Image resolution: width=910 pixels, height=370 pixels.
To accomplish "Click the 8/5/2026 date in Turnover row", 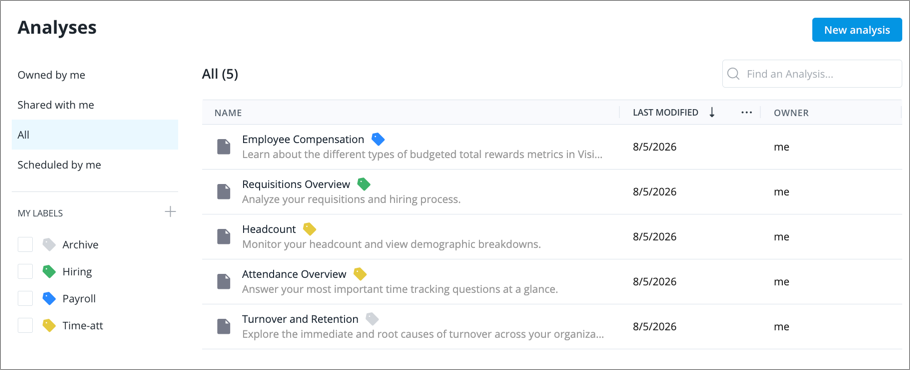I will point(655,327).
